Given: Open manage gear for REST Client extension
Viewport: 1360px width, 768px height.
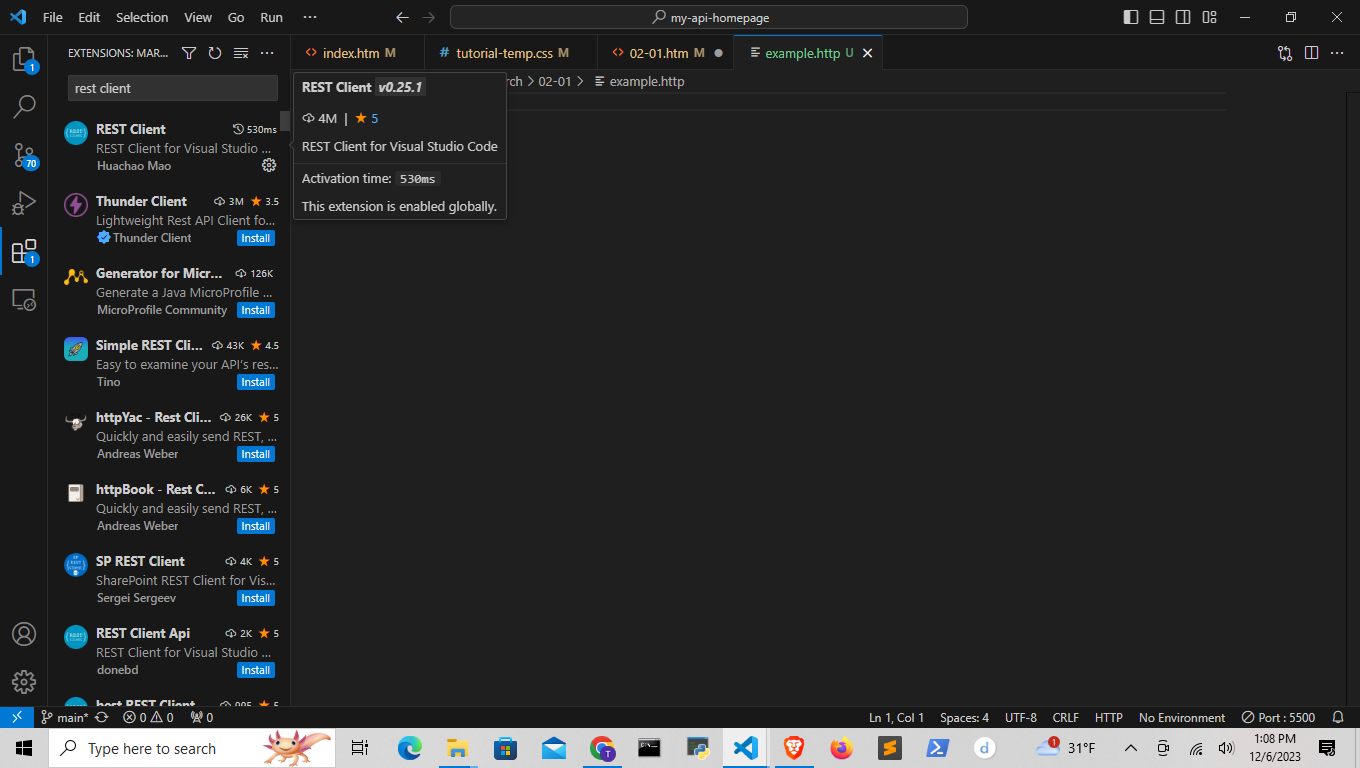Looking at the screenshot, I should (269, 165).
